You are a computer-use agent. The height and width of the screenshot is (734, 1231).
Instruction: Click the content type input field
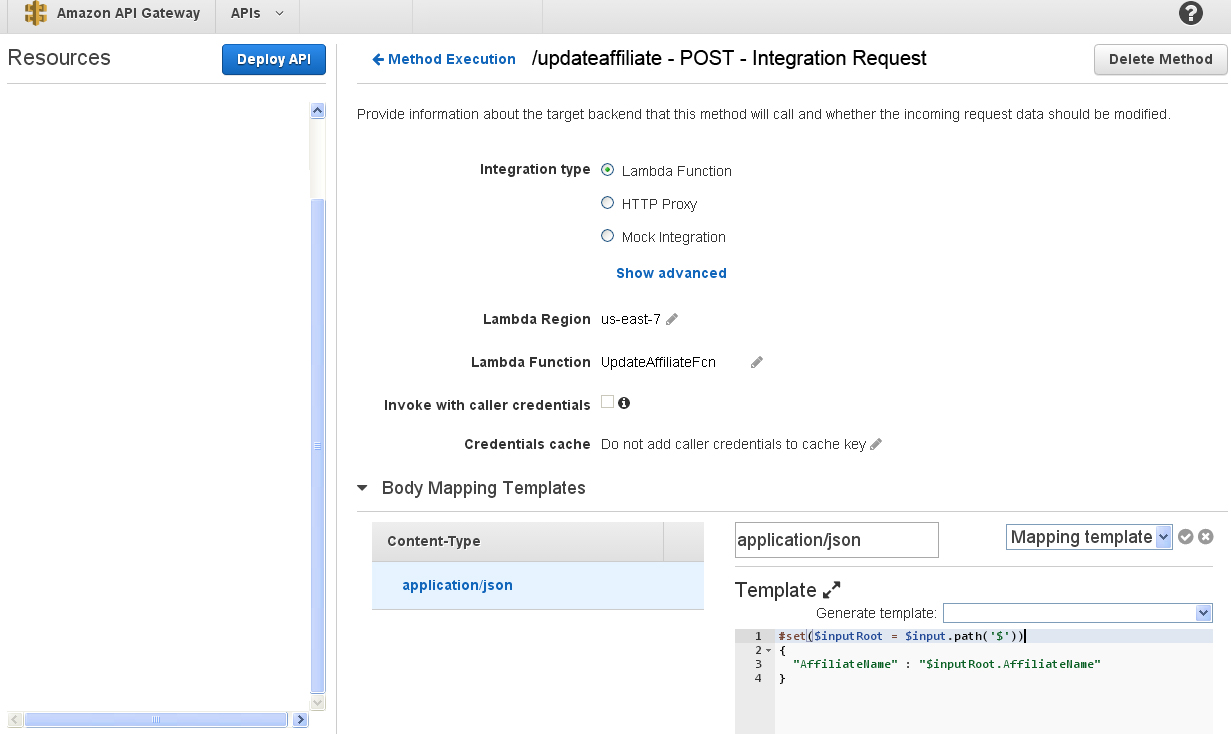(837, 540)
